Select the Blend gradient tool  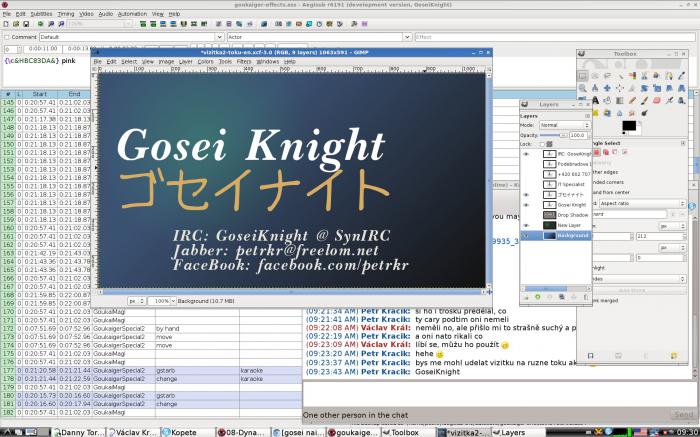click(x=620, y=100)
